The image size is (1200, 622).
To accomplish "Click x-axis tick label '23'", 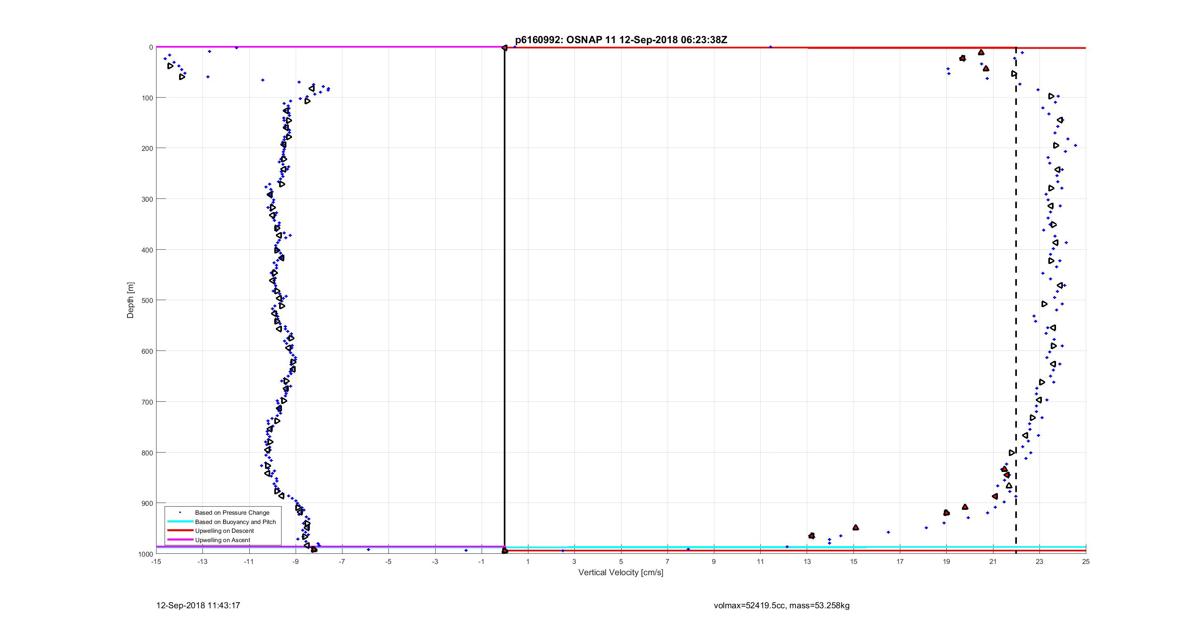I will 1040,561.
